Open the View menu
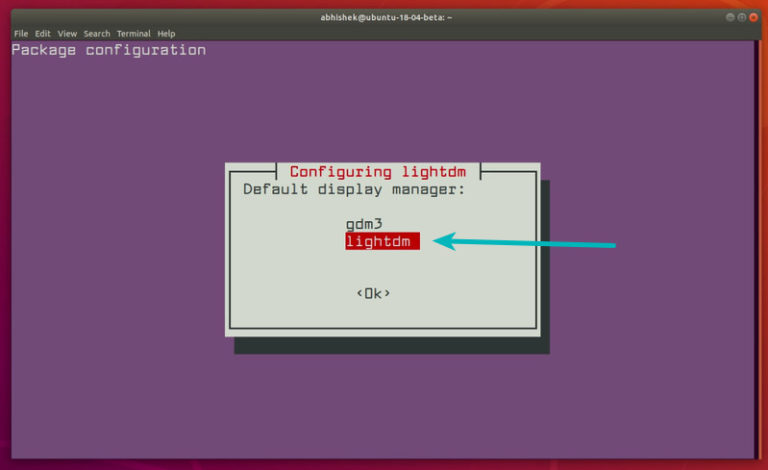This screenshot has height=470, width=768. pyautogui.click(x=67, y=33)
